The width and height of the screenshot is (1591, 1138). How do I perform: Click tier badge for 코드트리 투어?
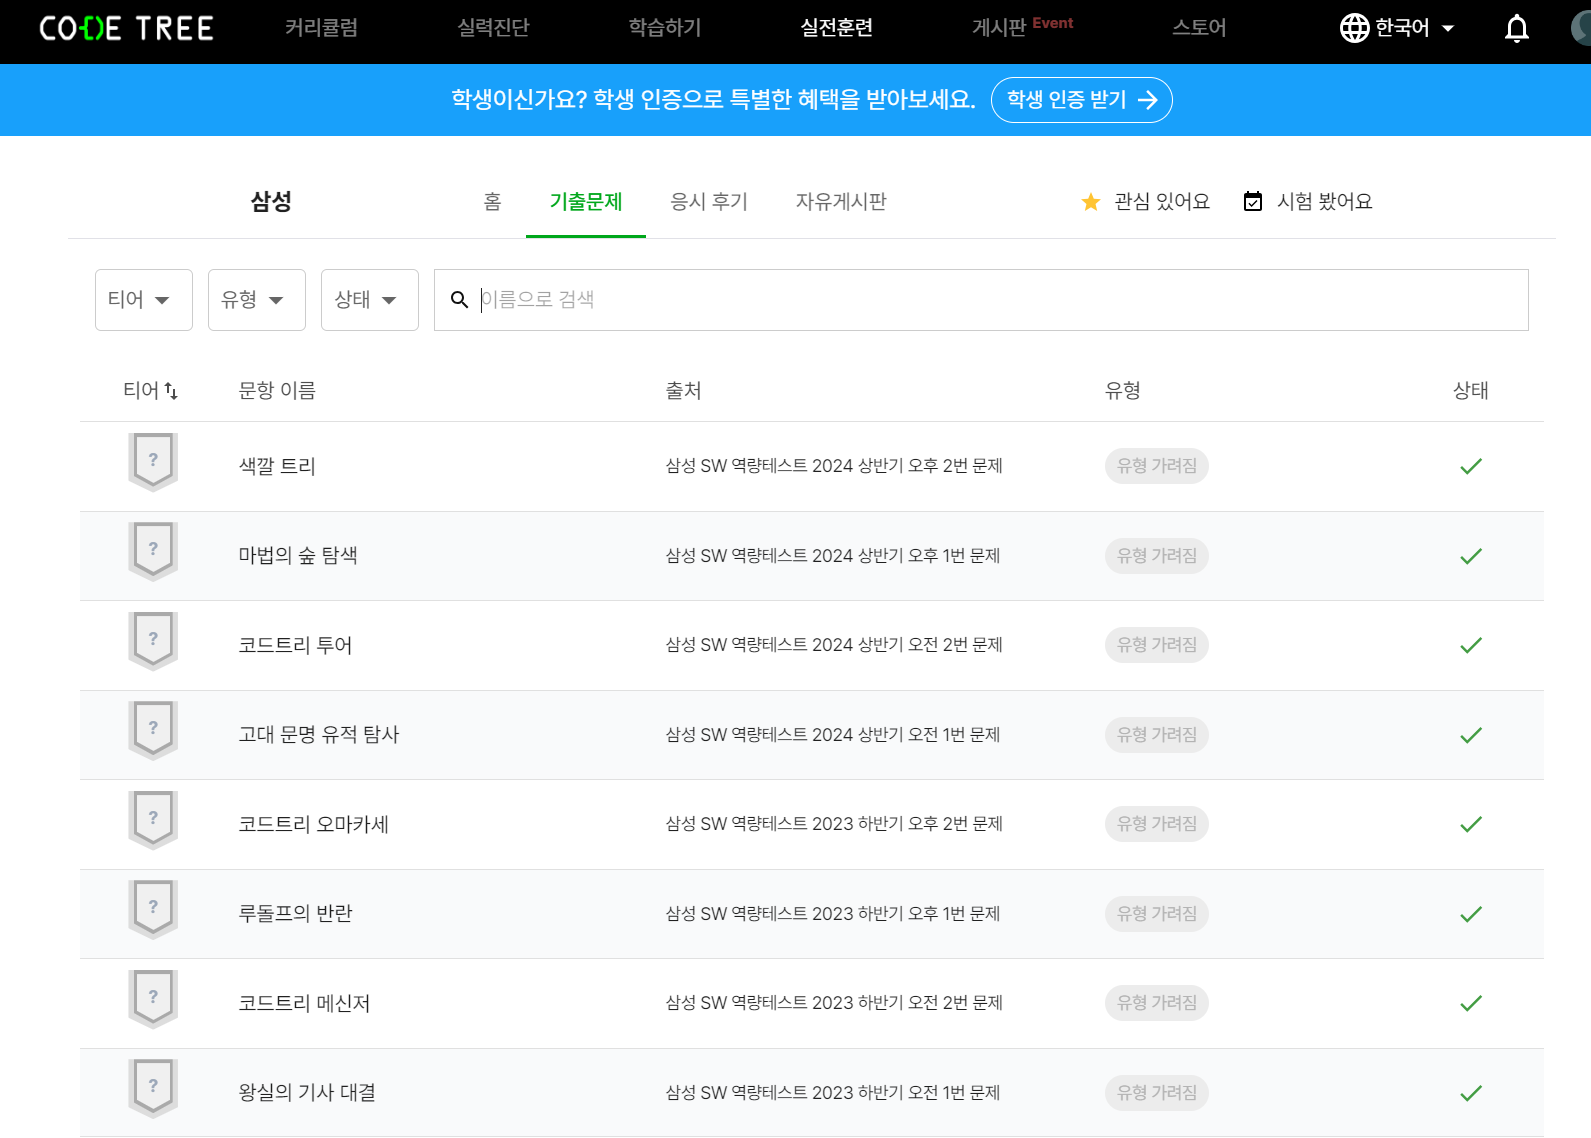click(x=153, y=640)
